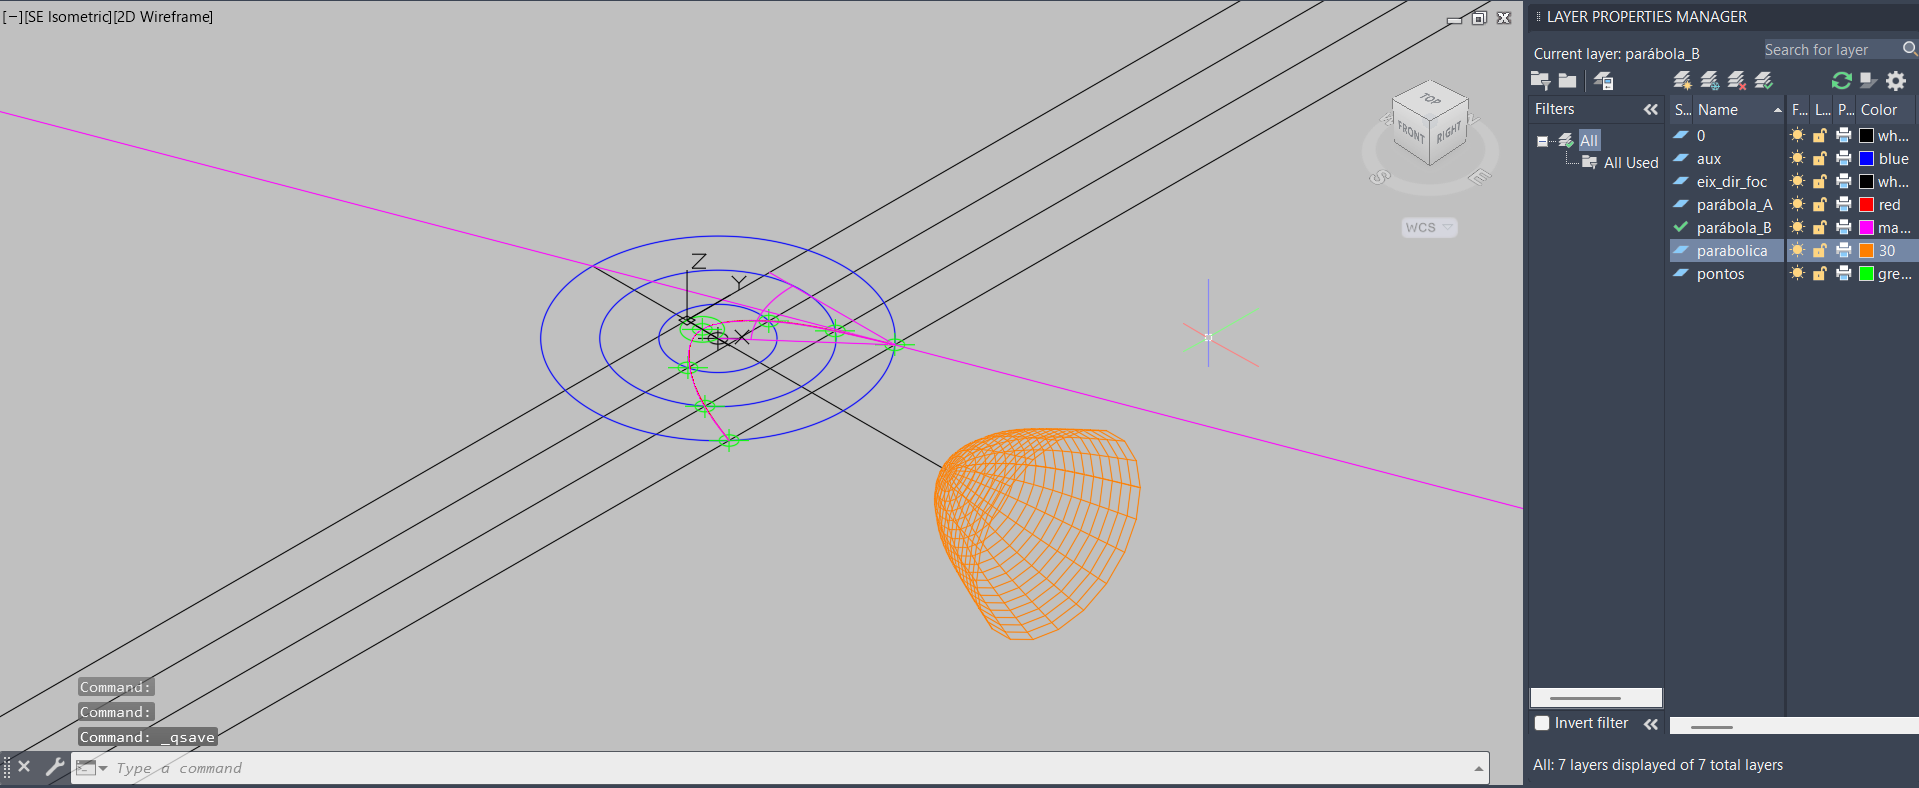Open the viewport controls [-] menu
This screenshot has width=1919, height=788.
point(14,17)
